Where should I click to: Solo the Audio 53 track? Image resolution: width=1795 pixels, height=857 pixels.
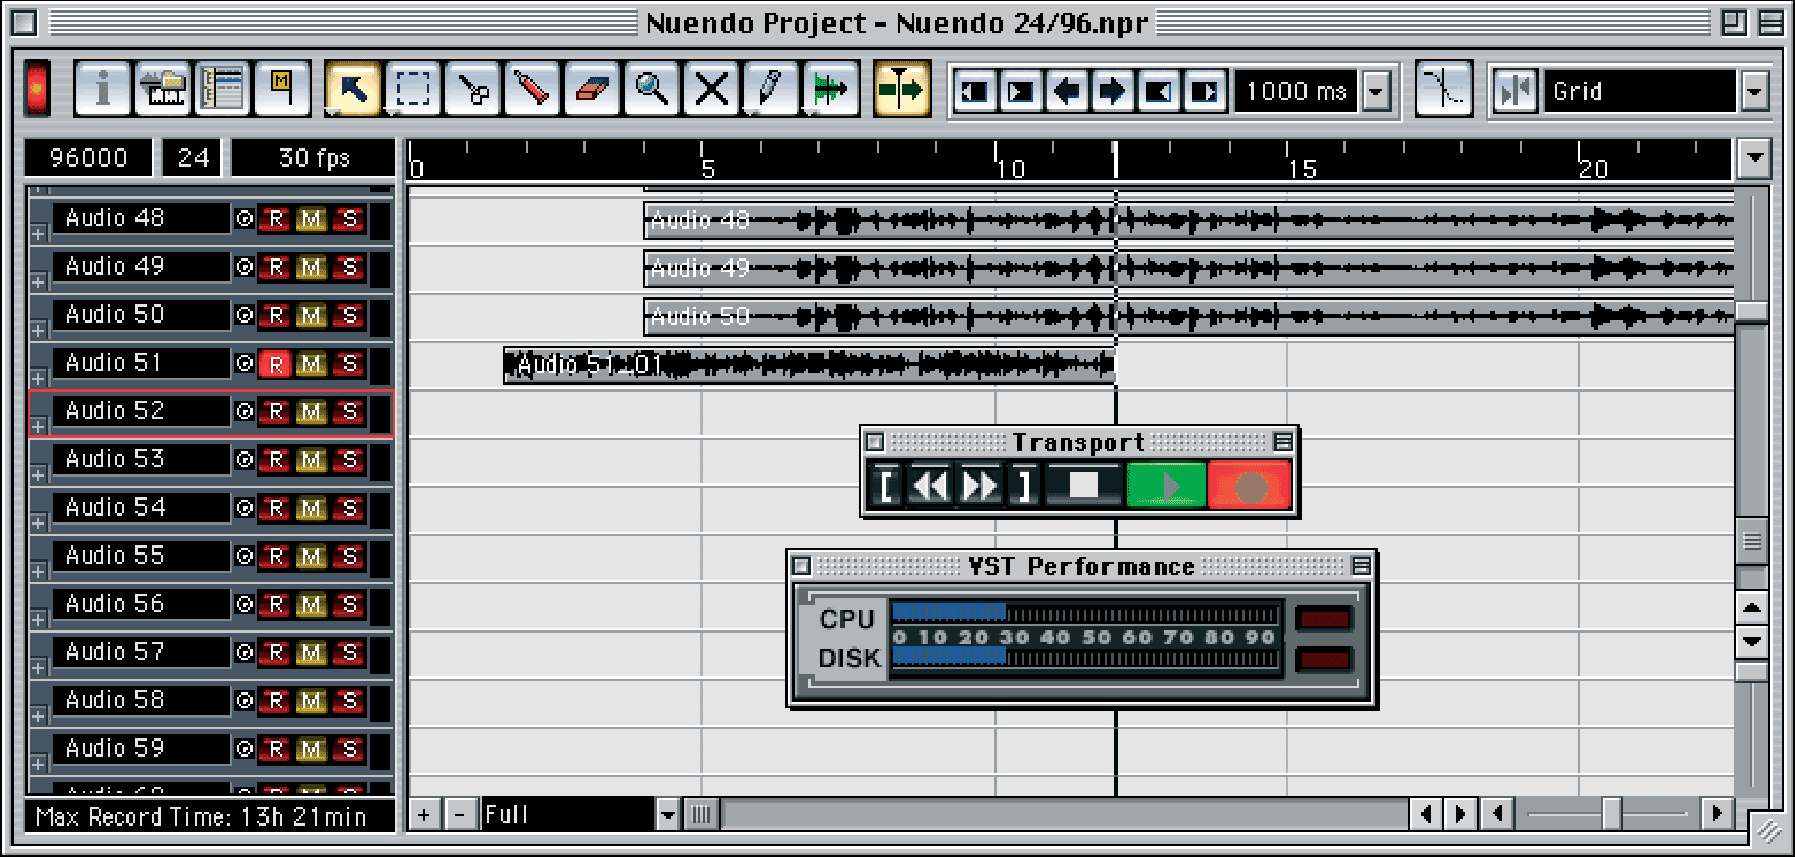tap(349, 460)
